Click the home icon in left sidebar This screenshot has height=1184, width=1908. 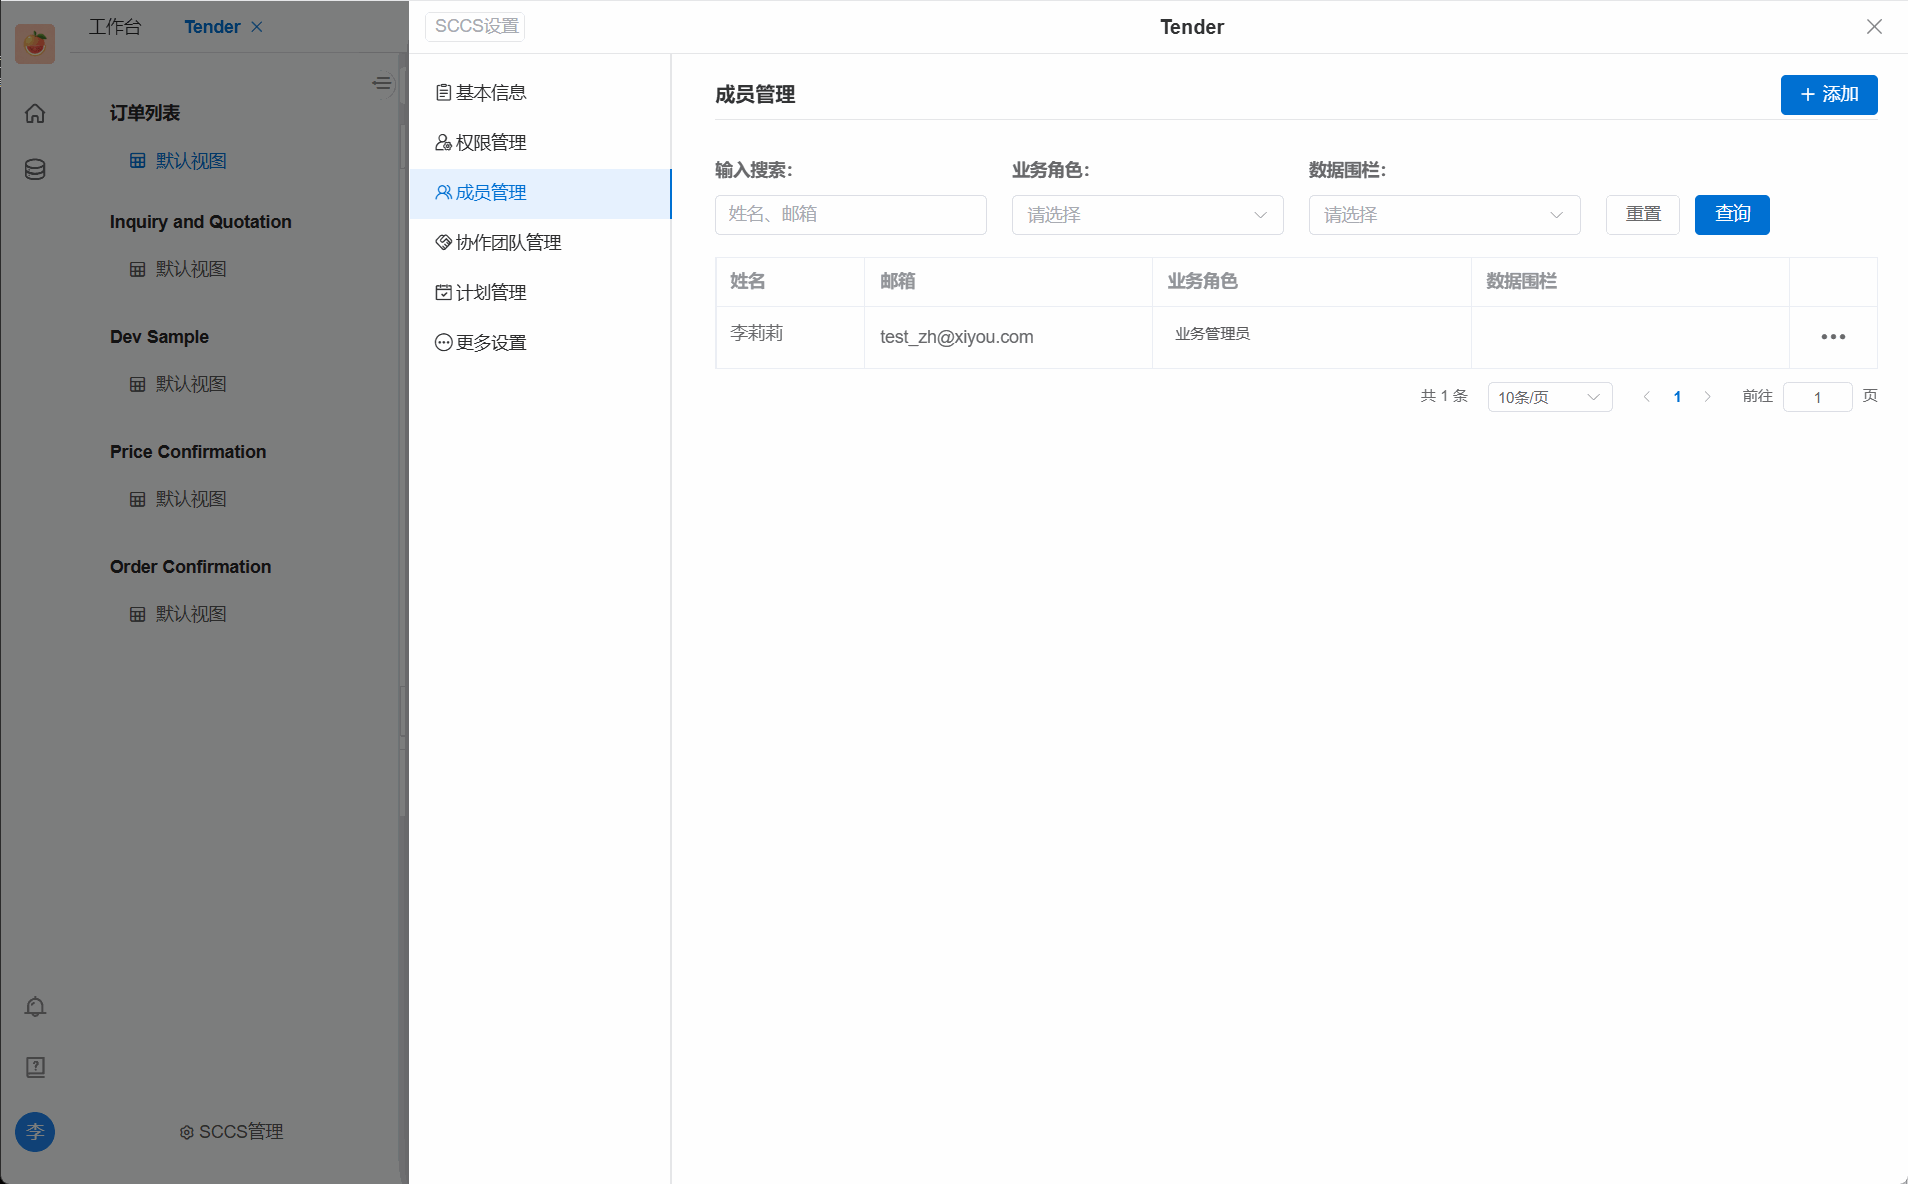35,114
